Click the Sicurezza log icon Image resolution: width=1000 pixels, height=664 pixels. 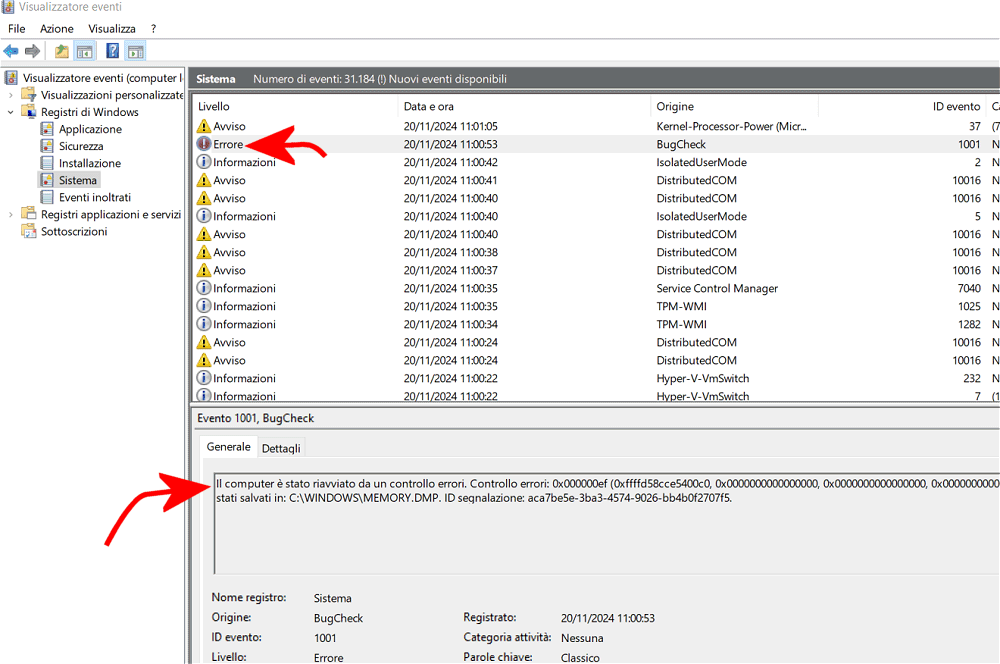(47, 146)
